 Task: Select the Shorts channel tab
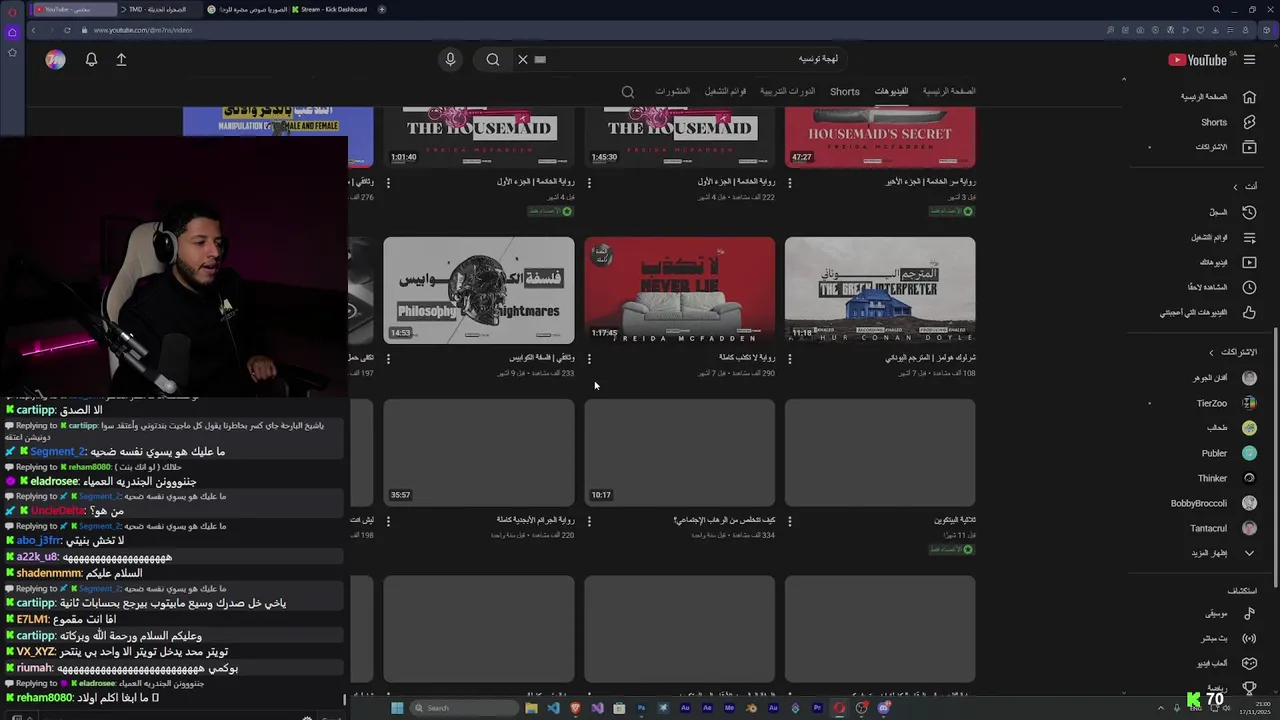[x=845, y=91]
